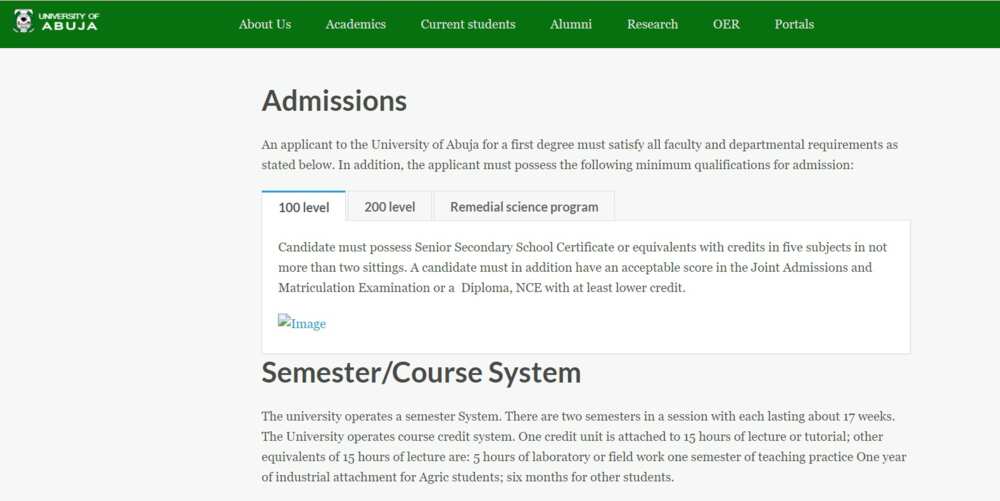
Task: Switch to the 200 level tab
Action: coord(390,207)
